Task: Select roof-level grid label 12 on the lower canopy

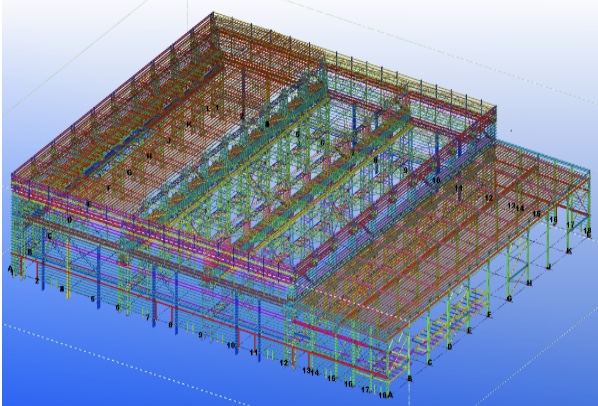Action: [489, 198]
